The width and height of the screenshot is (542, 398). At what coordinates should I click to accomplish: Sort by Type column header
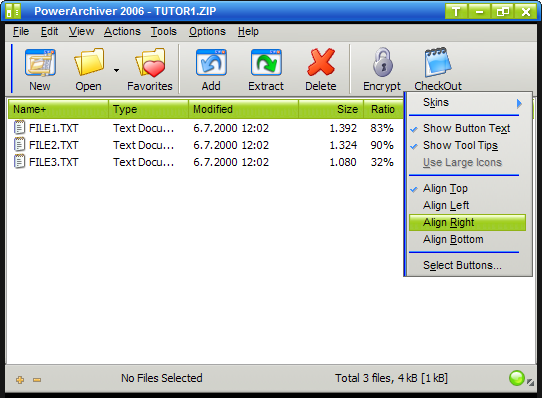tap(149, 109)
